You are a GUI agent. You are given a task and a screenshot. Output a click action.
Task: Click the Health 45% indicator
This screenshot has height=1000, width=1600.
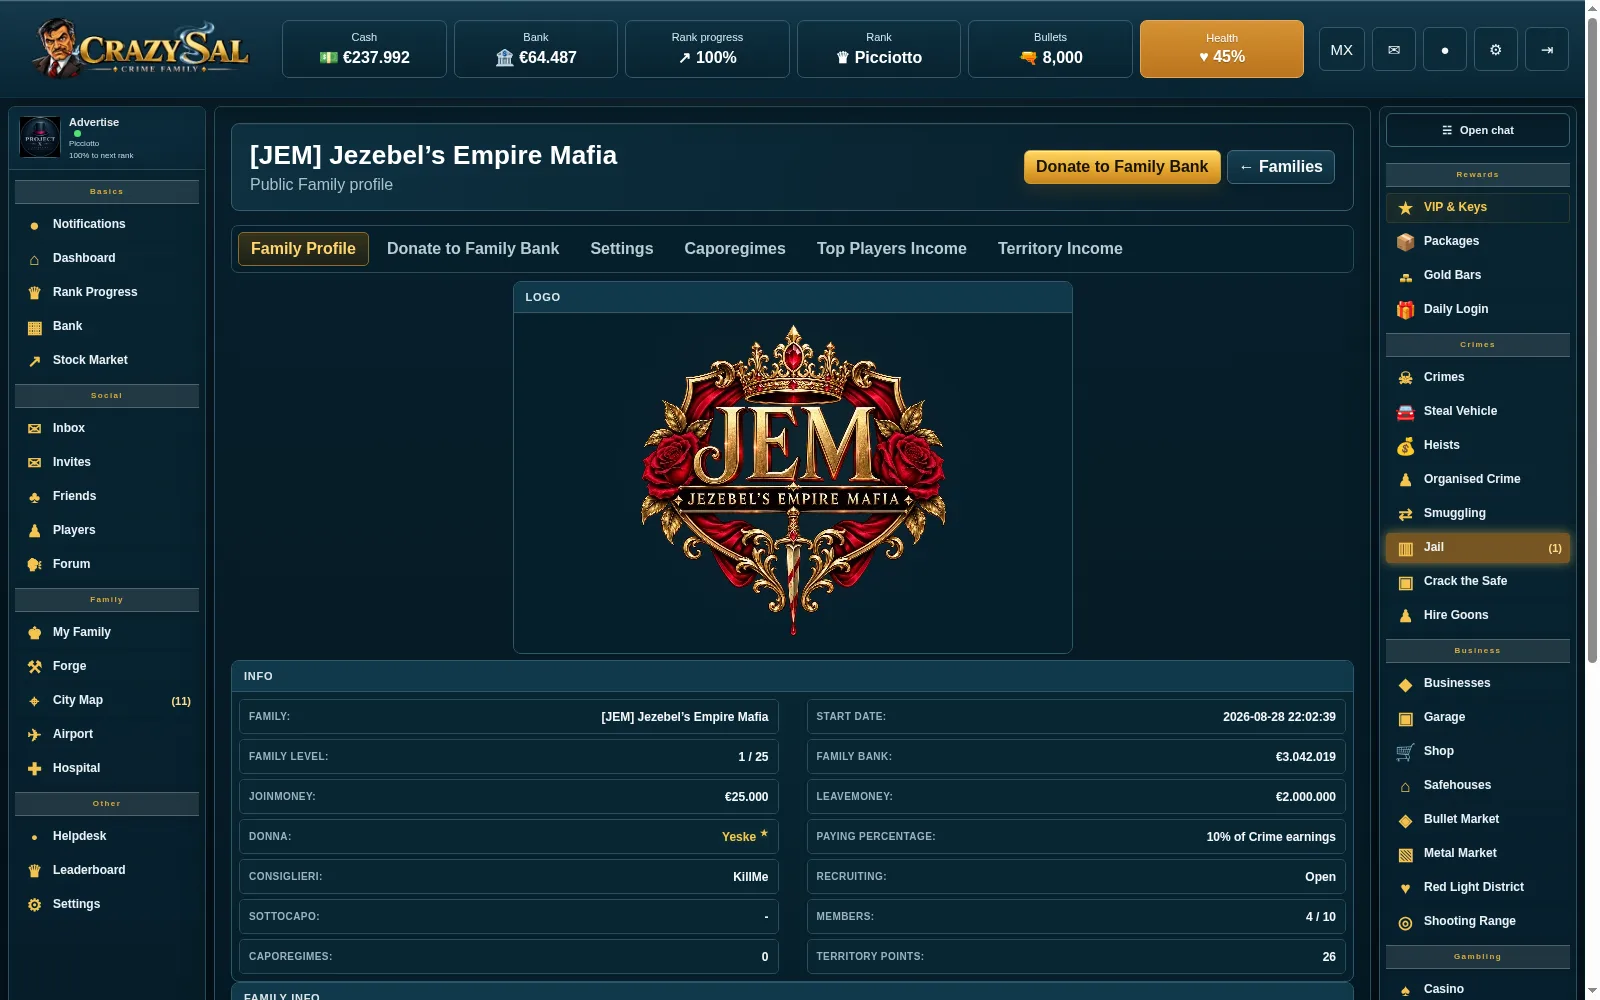click(1222, 49)
